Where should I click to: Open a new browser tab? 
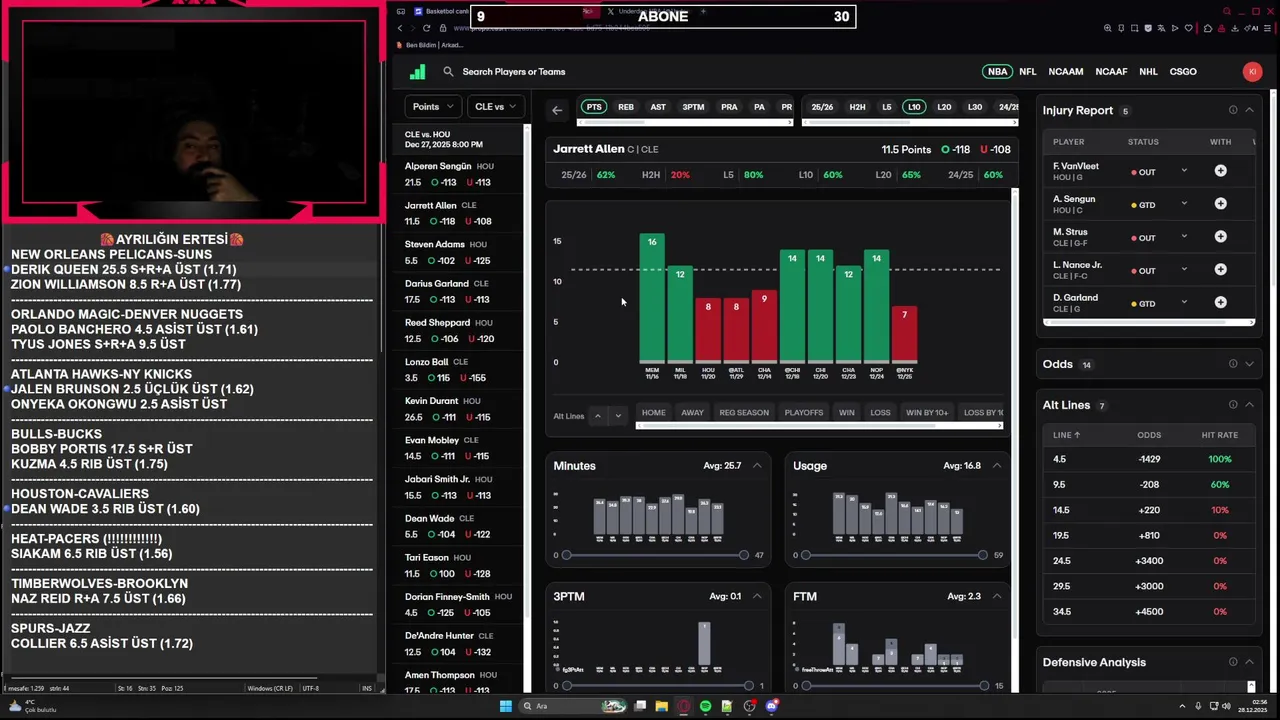[x=703, y=11]
